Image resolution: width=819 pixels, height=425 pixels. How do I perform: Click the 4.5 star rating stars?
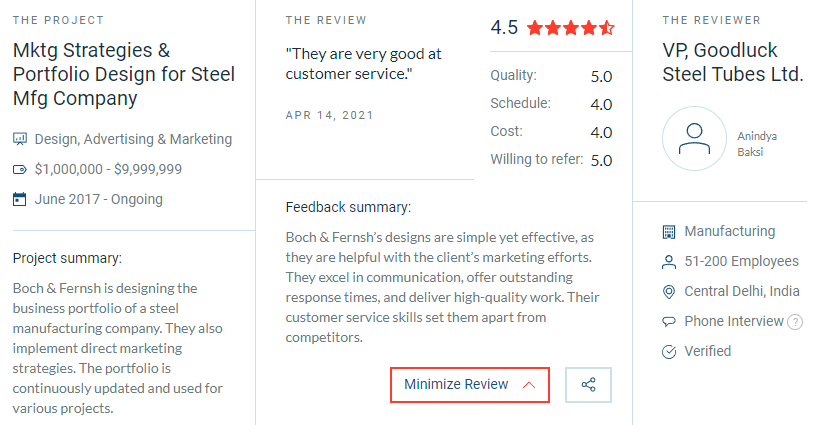571,27
